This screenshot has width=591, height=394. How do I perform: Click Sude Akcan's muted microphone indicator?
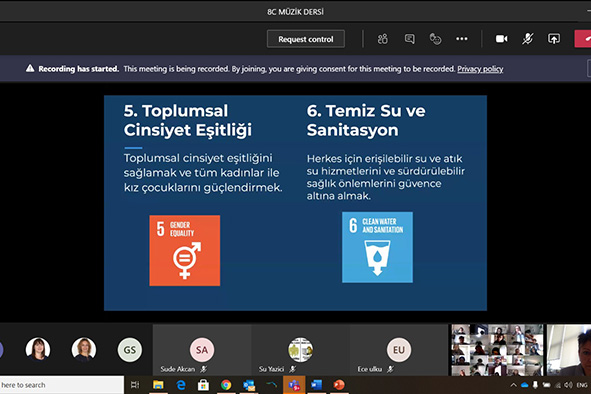[204, 369]
